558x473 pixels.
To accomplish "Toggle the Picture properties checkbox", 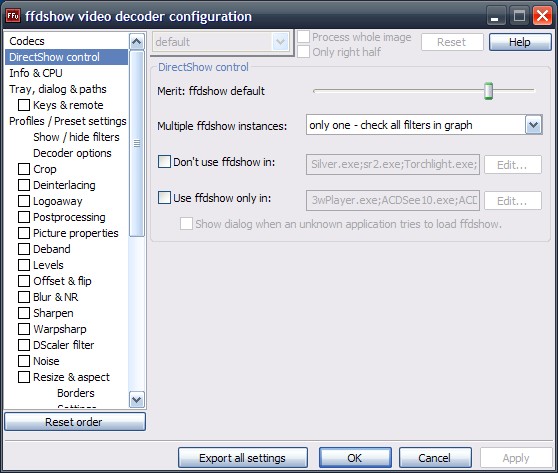I will (24, 233).
